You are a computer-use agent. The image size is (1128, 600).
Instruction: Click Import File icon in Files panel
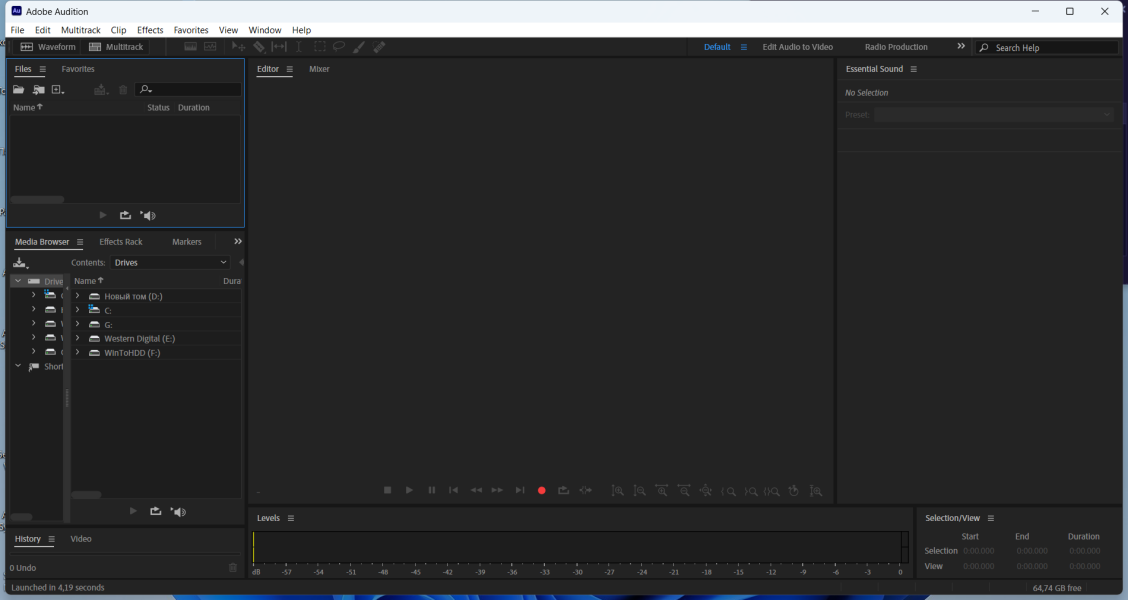click(x=39, y=89)
